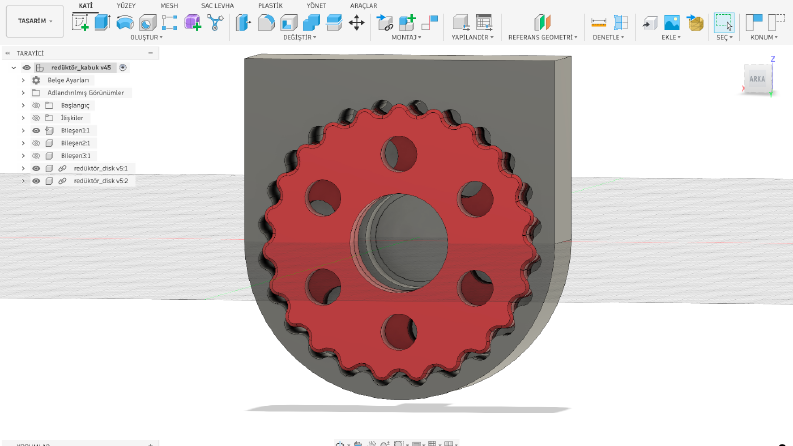Screen dimensions: 793x446
Task: Minimize the TARAYICI panel with dash
Action: (x=150, y=53)
